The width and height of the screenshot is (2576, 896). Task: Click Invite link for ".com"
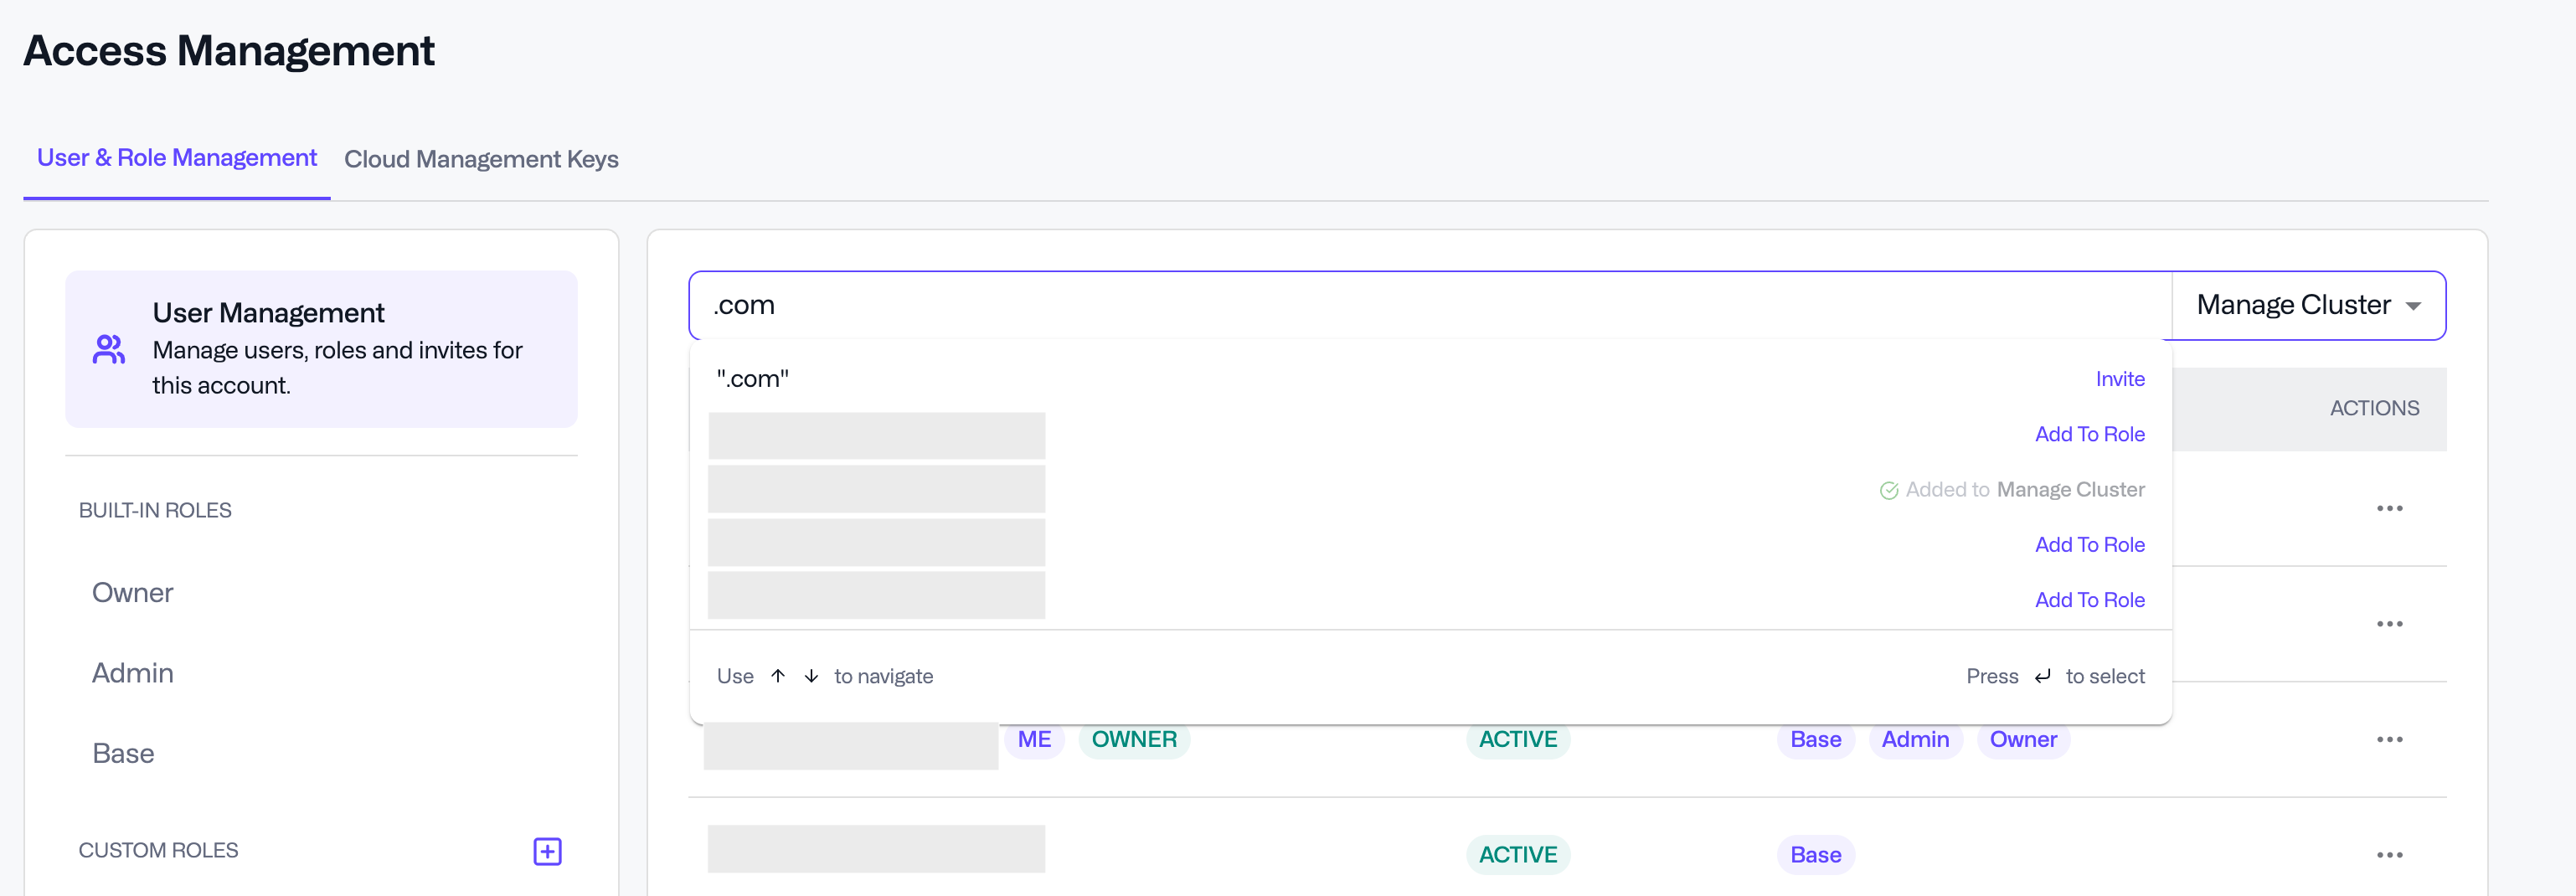2119,379
